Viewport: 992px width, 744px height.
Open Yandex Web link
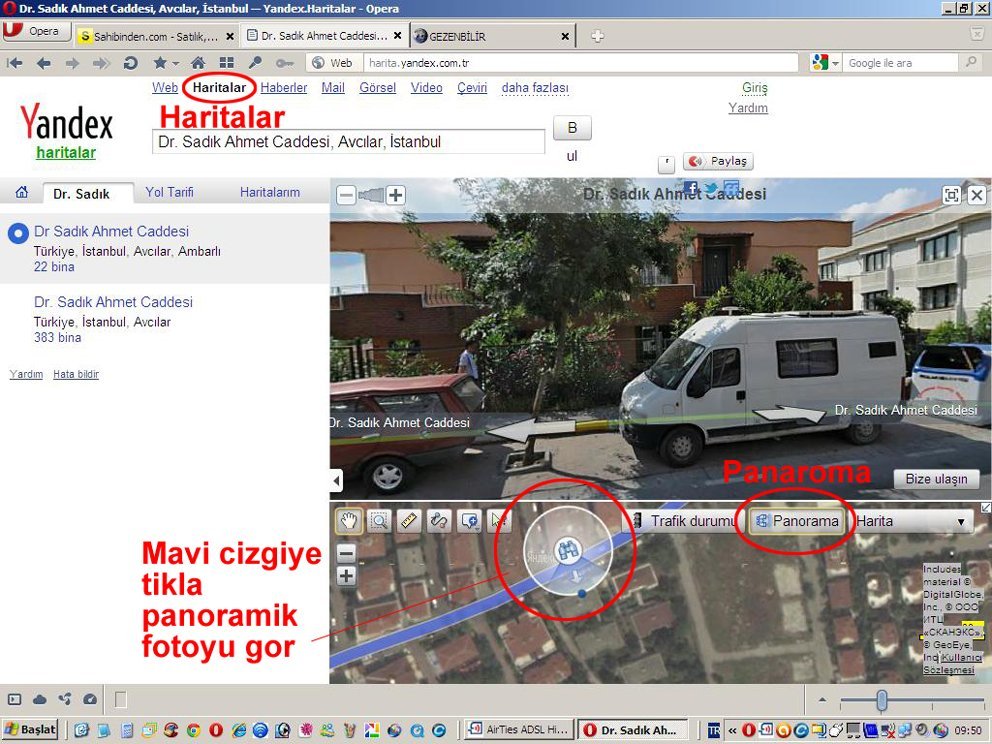pos(164,88)
